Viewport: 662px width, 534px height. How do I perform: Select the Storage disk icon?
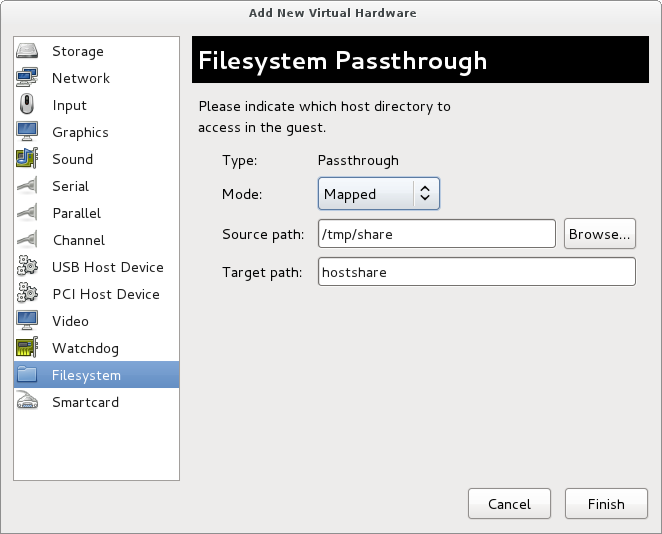pyautogui.click(x=27, y=51)
